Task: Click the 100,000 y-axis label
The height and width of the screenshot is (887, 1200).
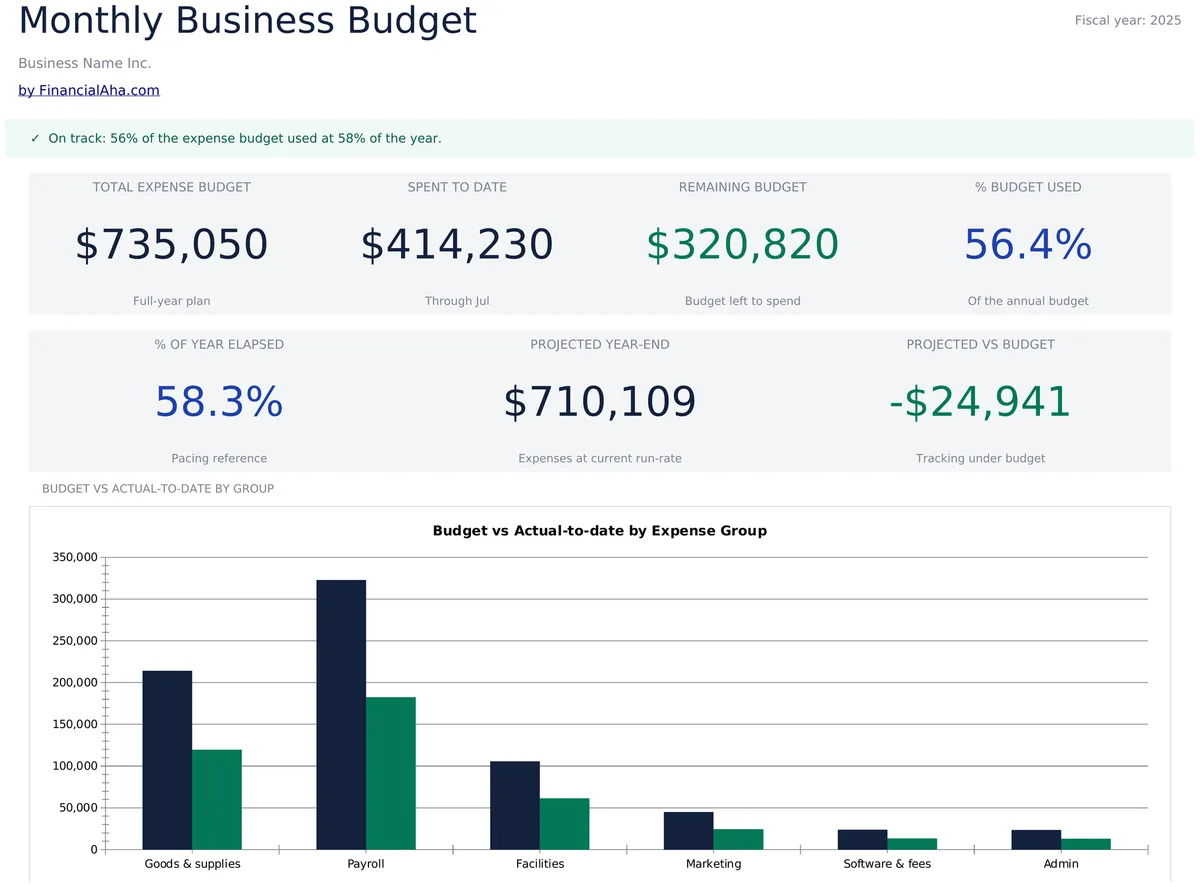Action: pyautogui.click(x=75, y=766)
